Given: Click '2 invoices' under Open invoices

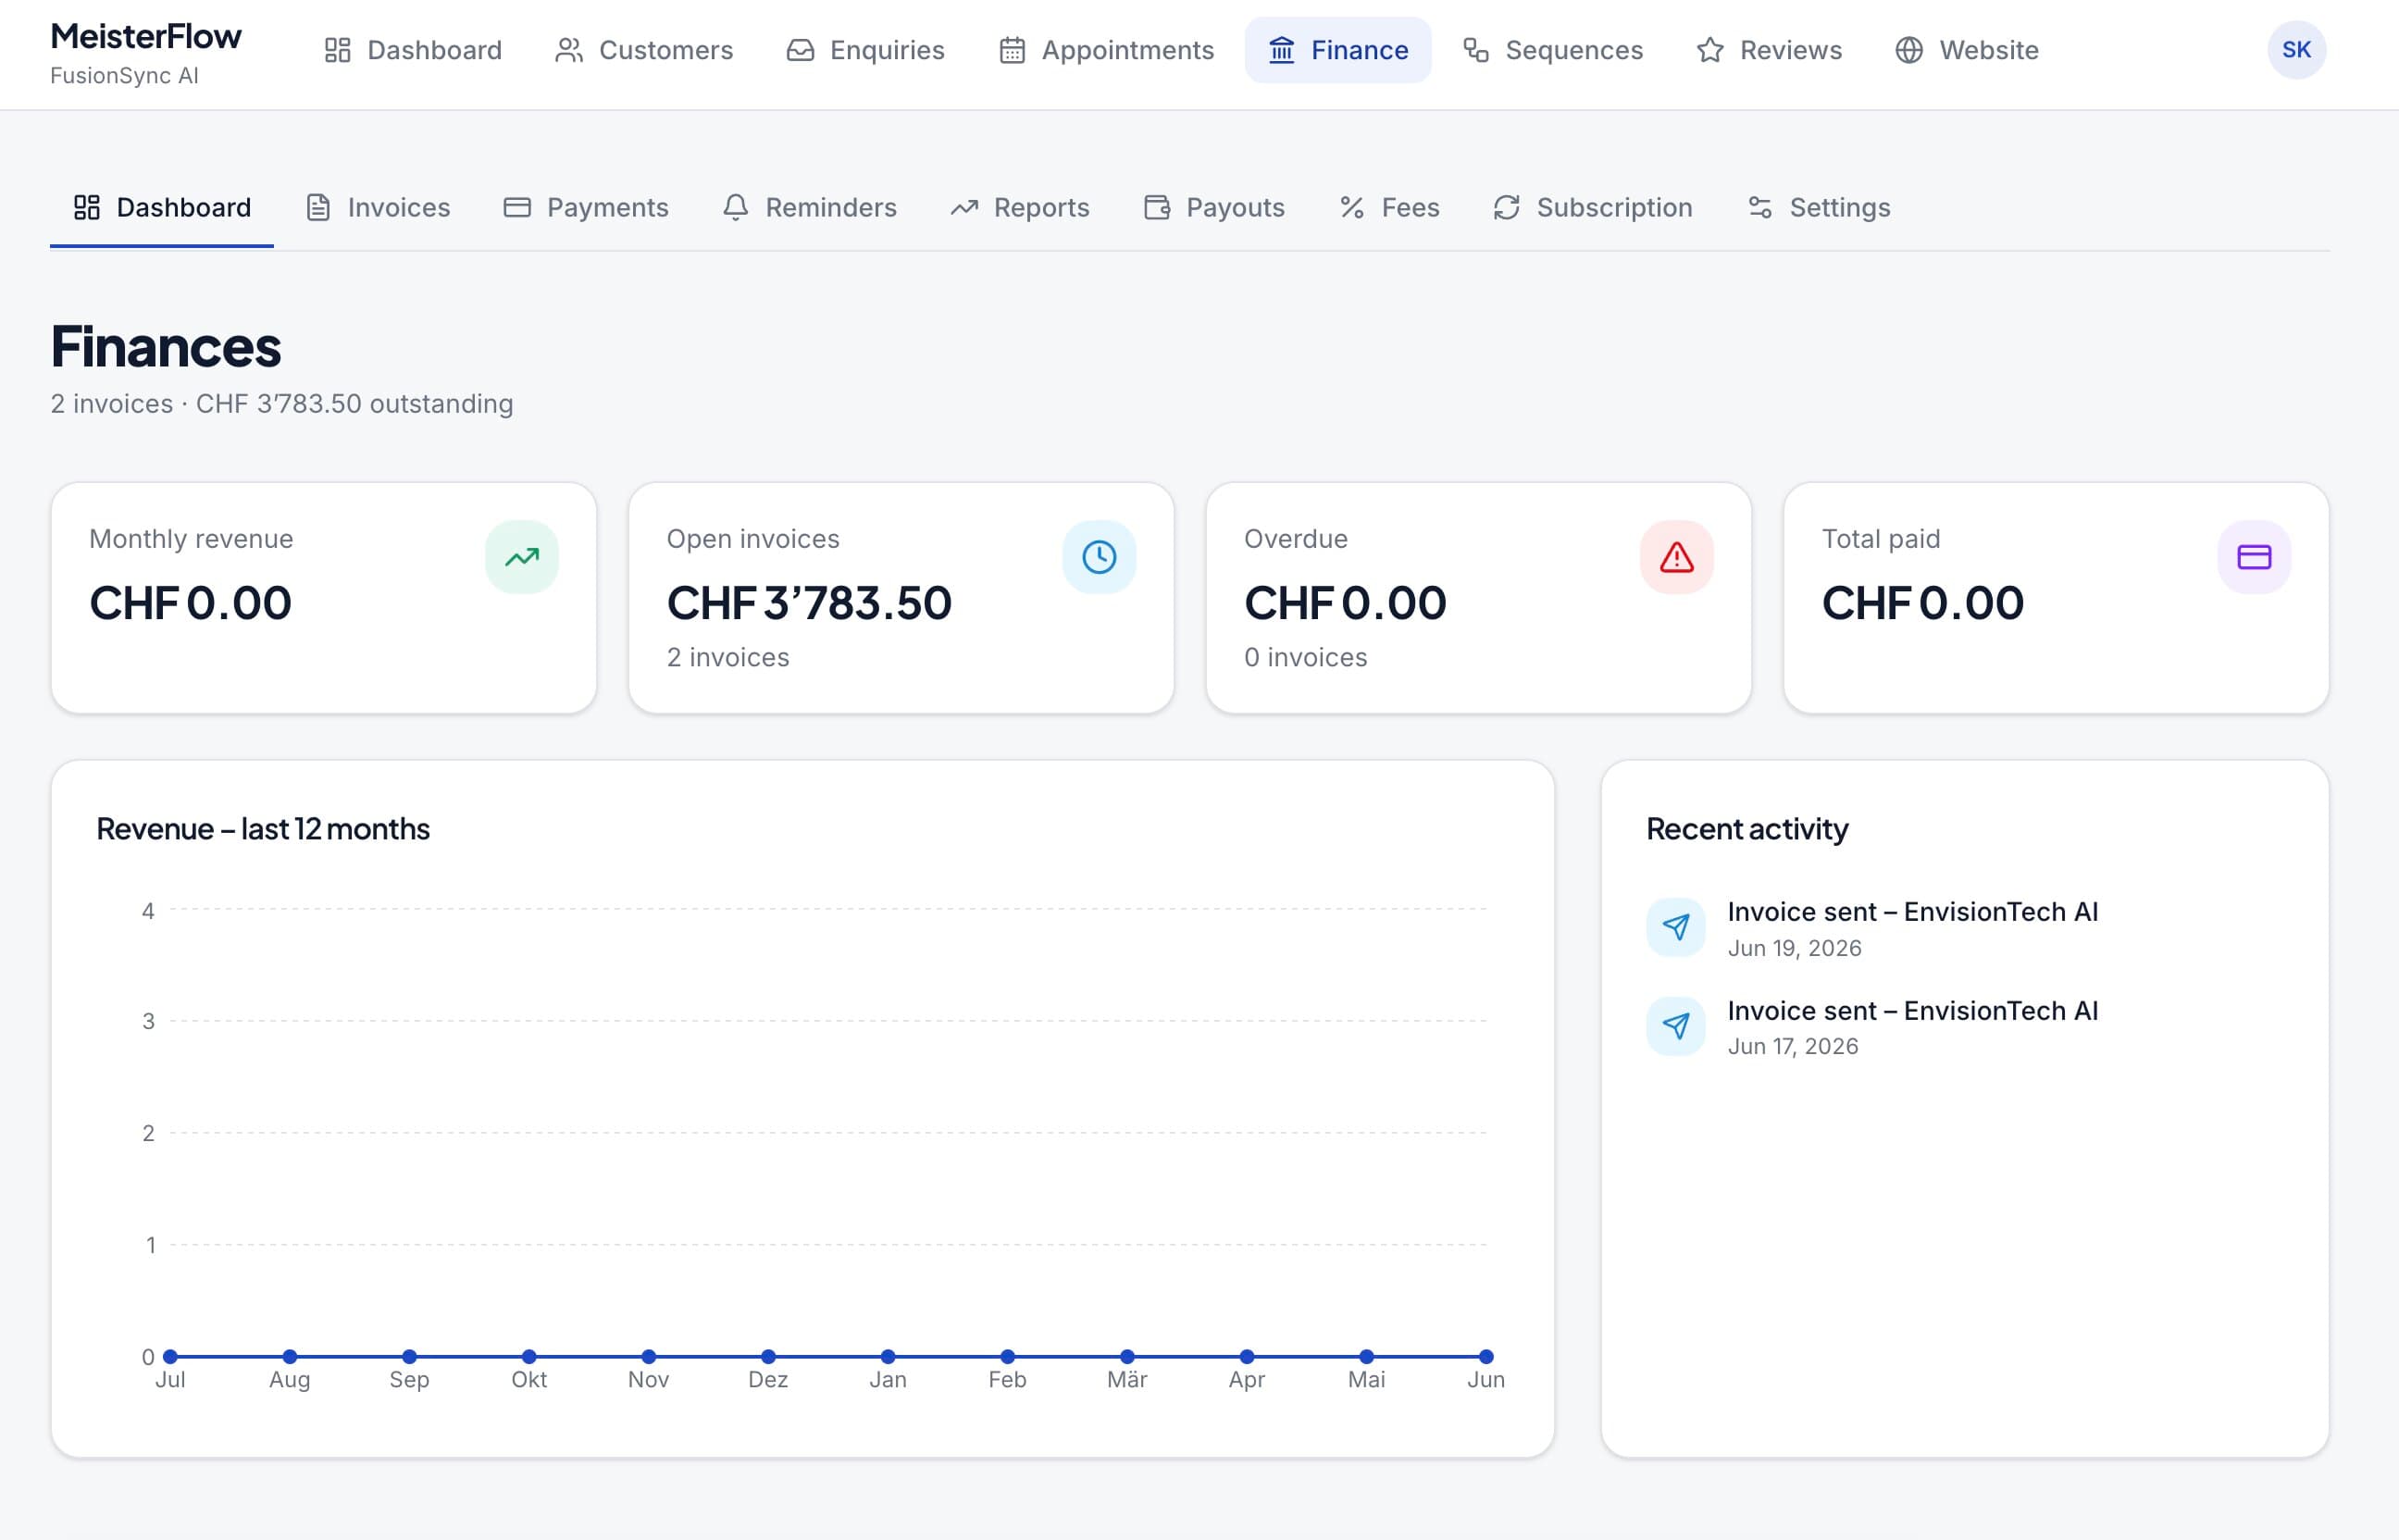Looking at the screenshot, I should 728,658.
